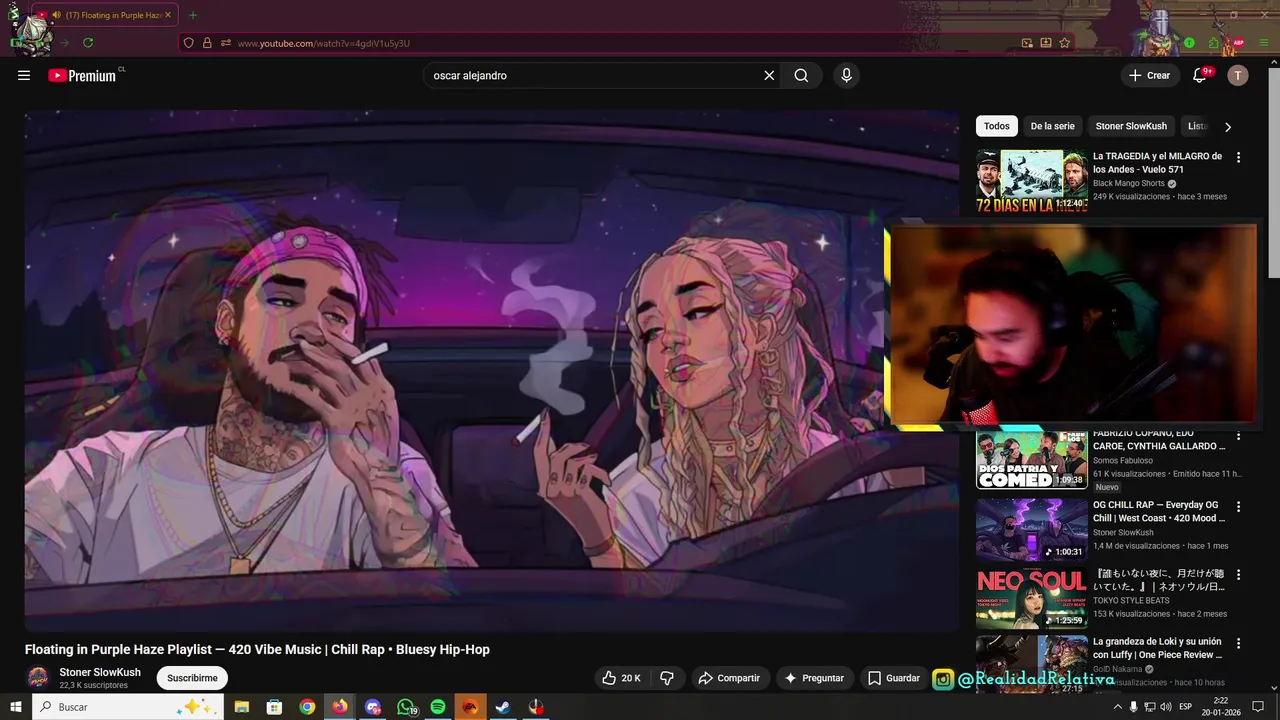Open Firefox site security lock info
Viewport: 1280px width, 720px height.
point(207,43)
